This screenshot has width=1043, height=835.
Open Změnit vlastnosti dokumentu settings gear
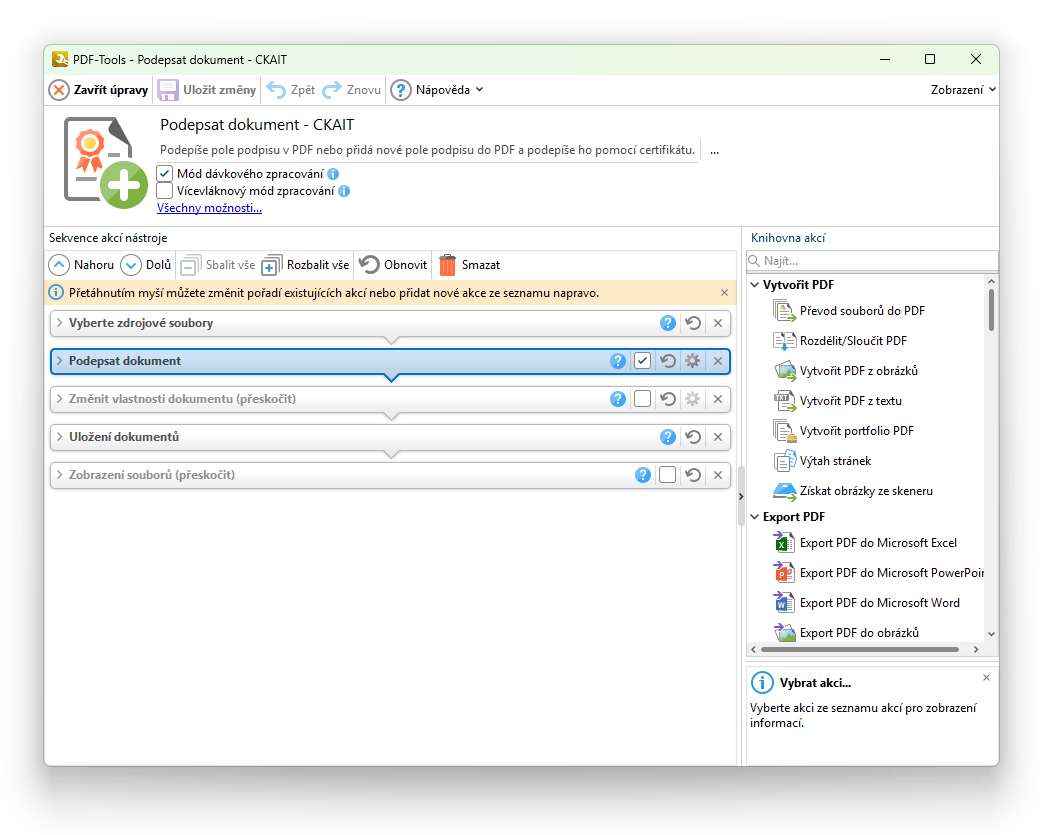692,399
